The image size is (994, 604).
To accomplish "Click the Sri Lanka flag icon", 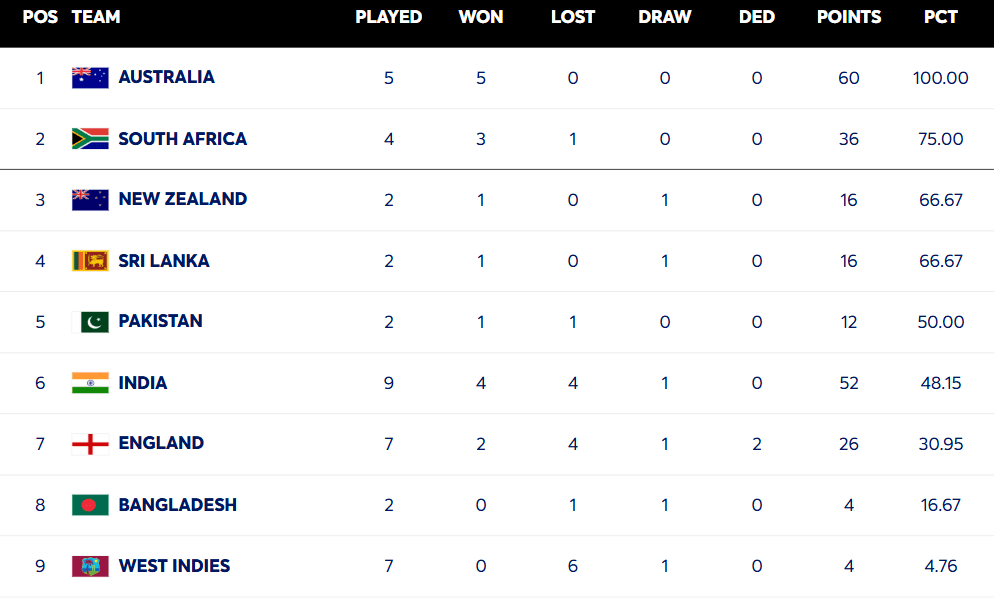I will pos(90,261).
